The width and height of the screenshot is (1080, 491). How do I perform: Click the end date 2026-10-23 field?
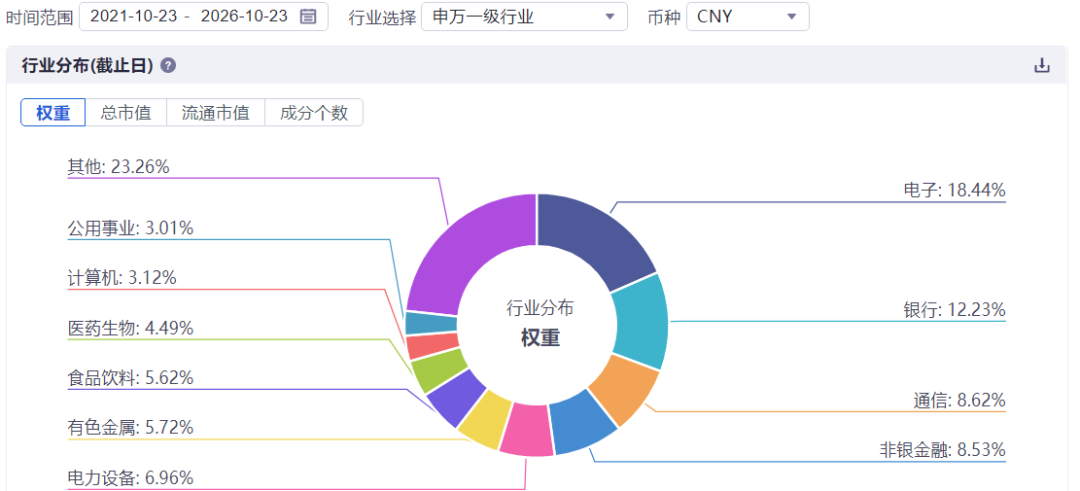[x=244, y=17]
